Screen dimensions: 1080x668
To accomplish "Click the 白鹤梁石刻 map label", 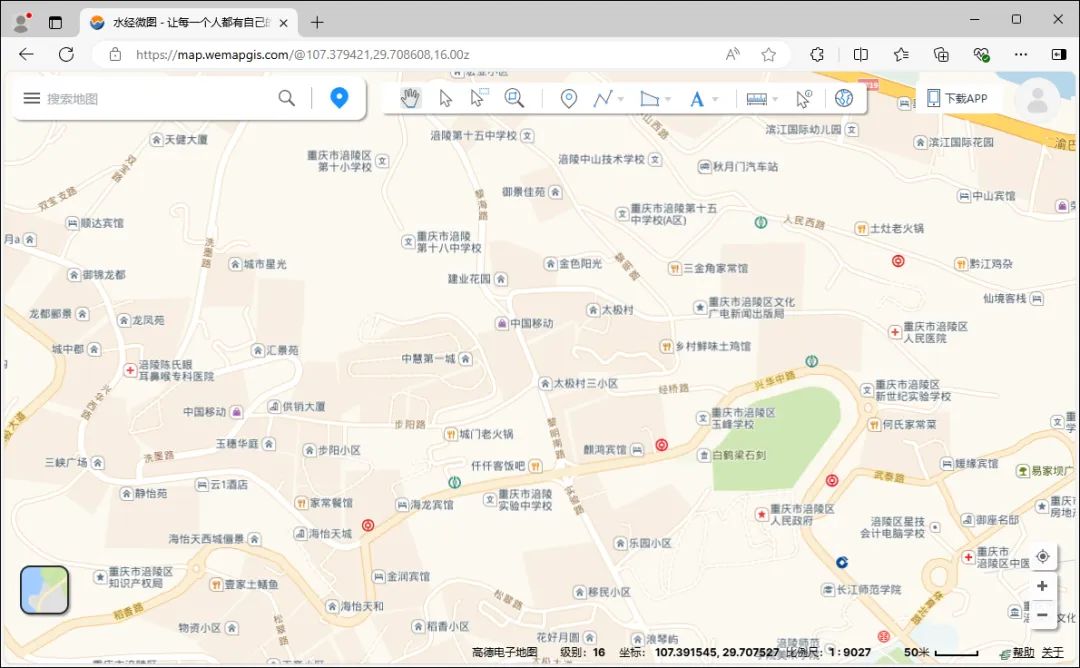I will tap(739, 455).
